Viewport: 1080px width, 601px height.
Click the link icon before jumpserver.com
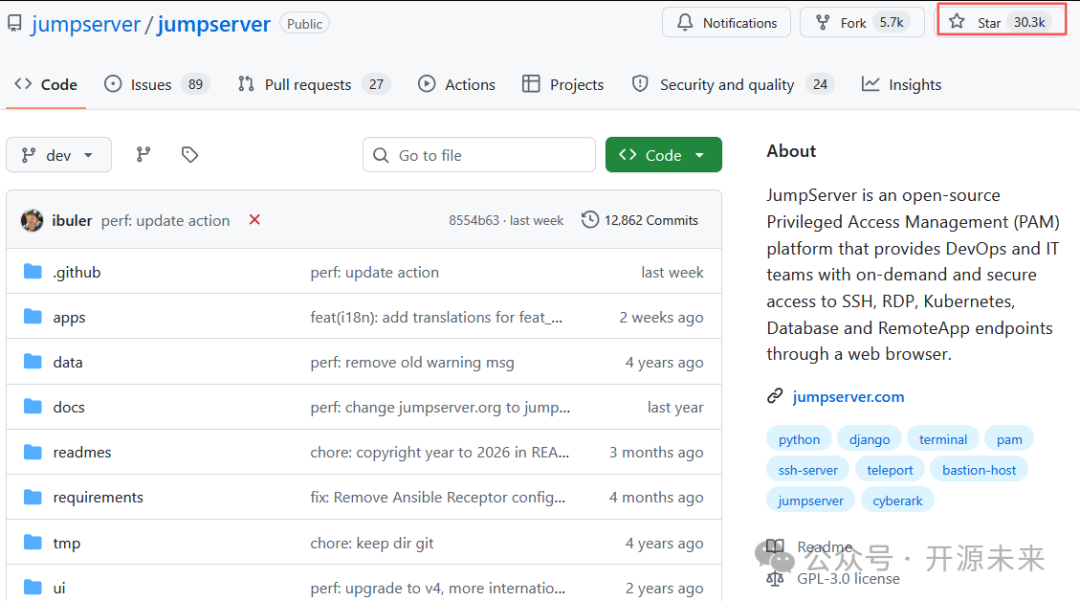coord(775,396)
